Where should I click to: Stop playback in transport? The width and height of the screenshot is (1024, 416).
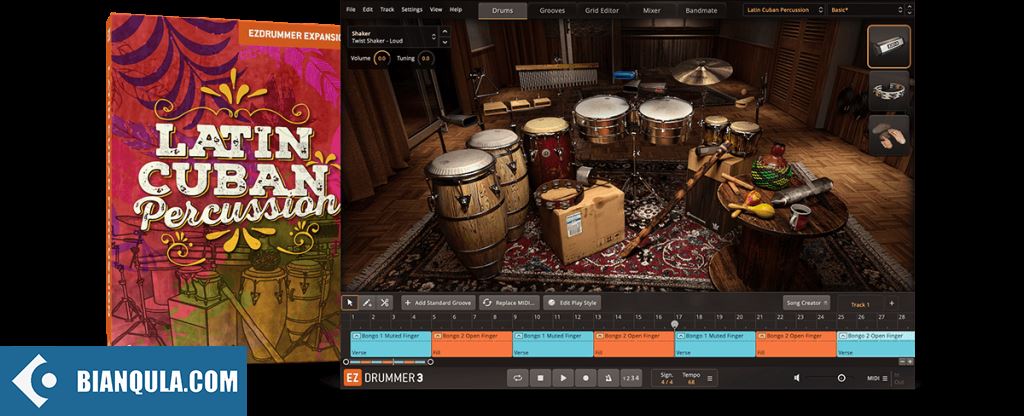tap(540, 378)
